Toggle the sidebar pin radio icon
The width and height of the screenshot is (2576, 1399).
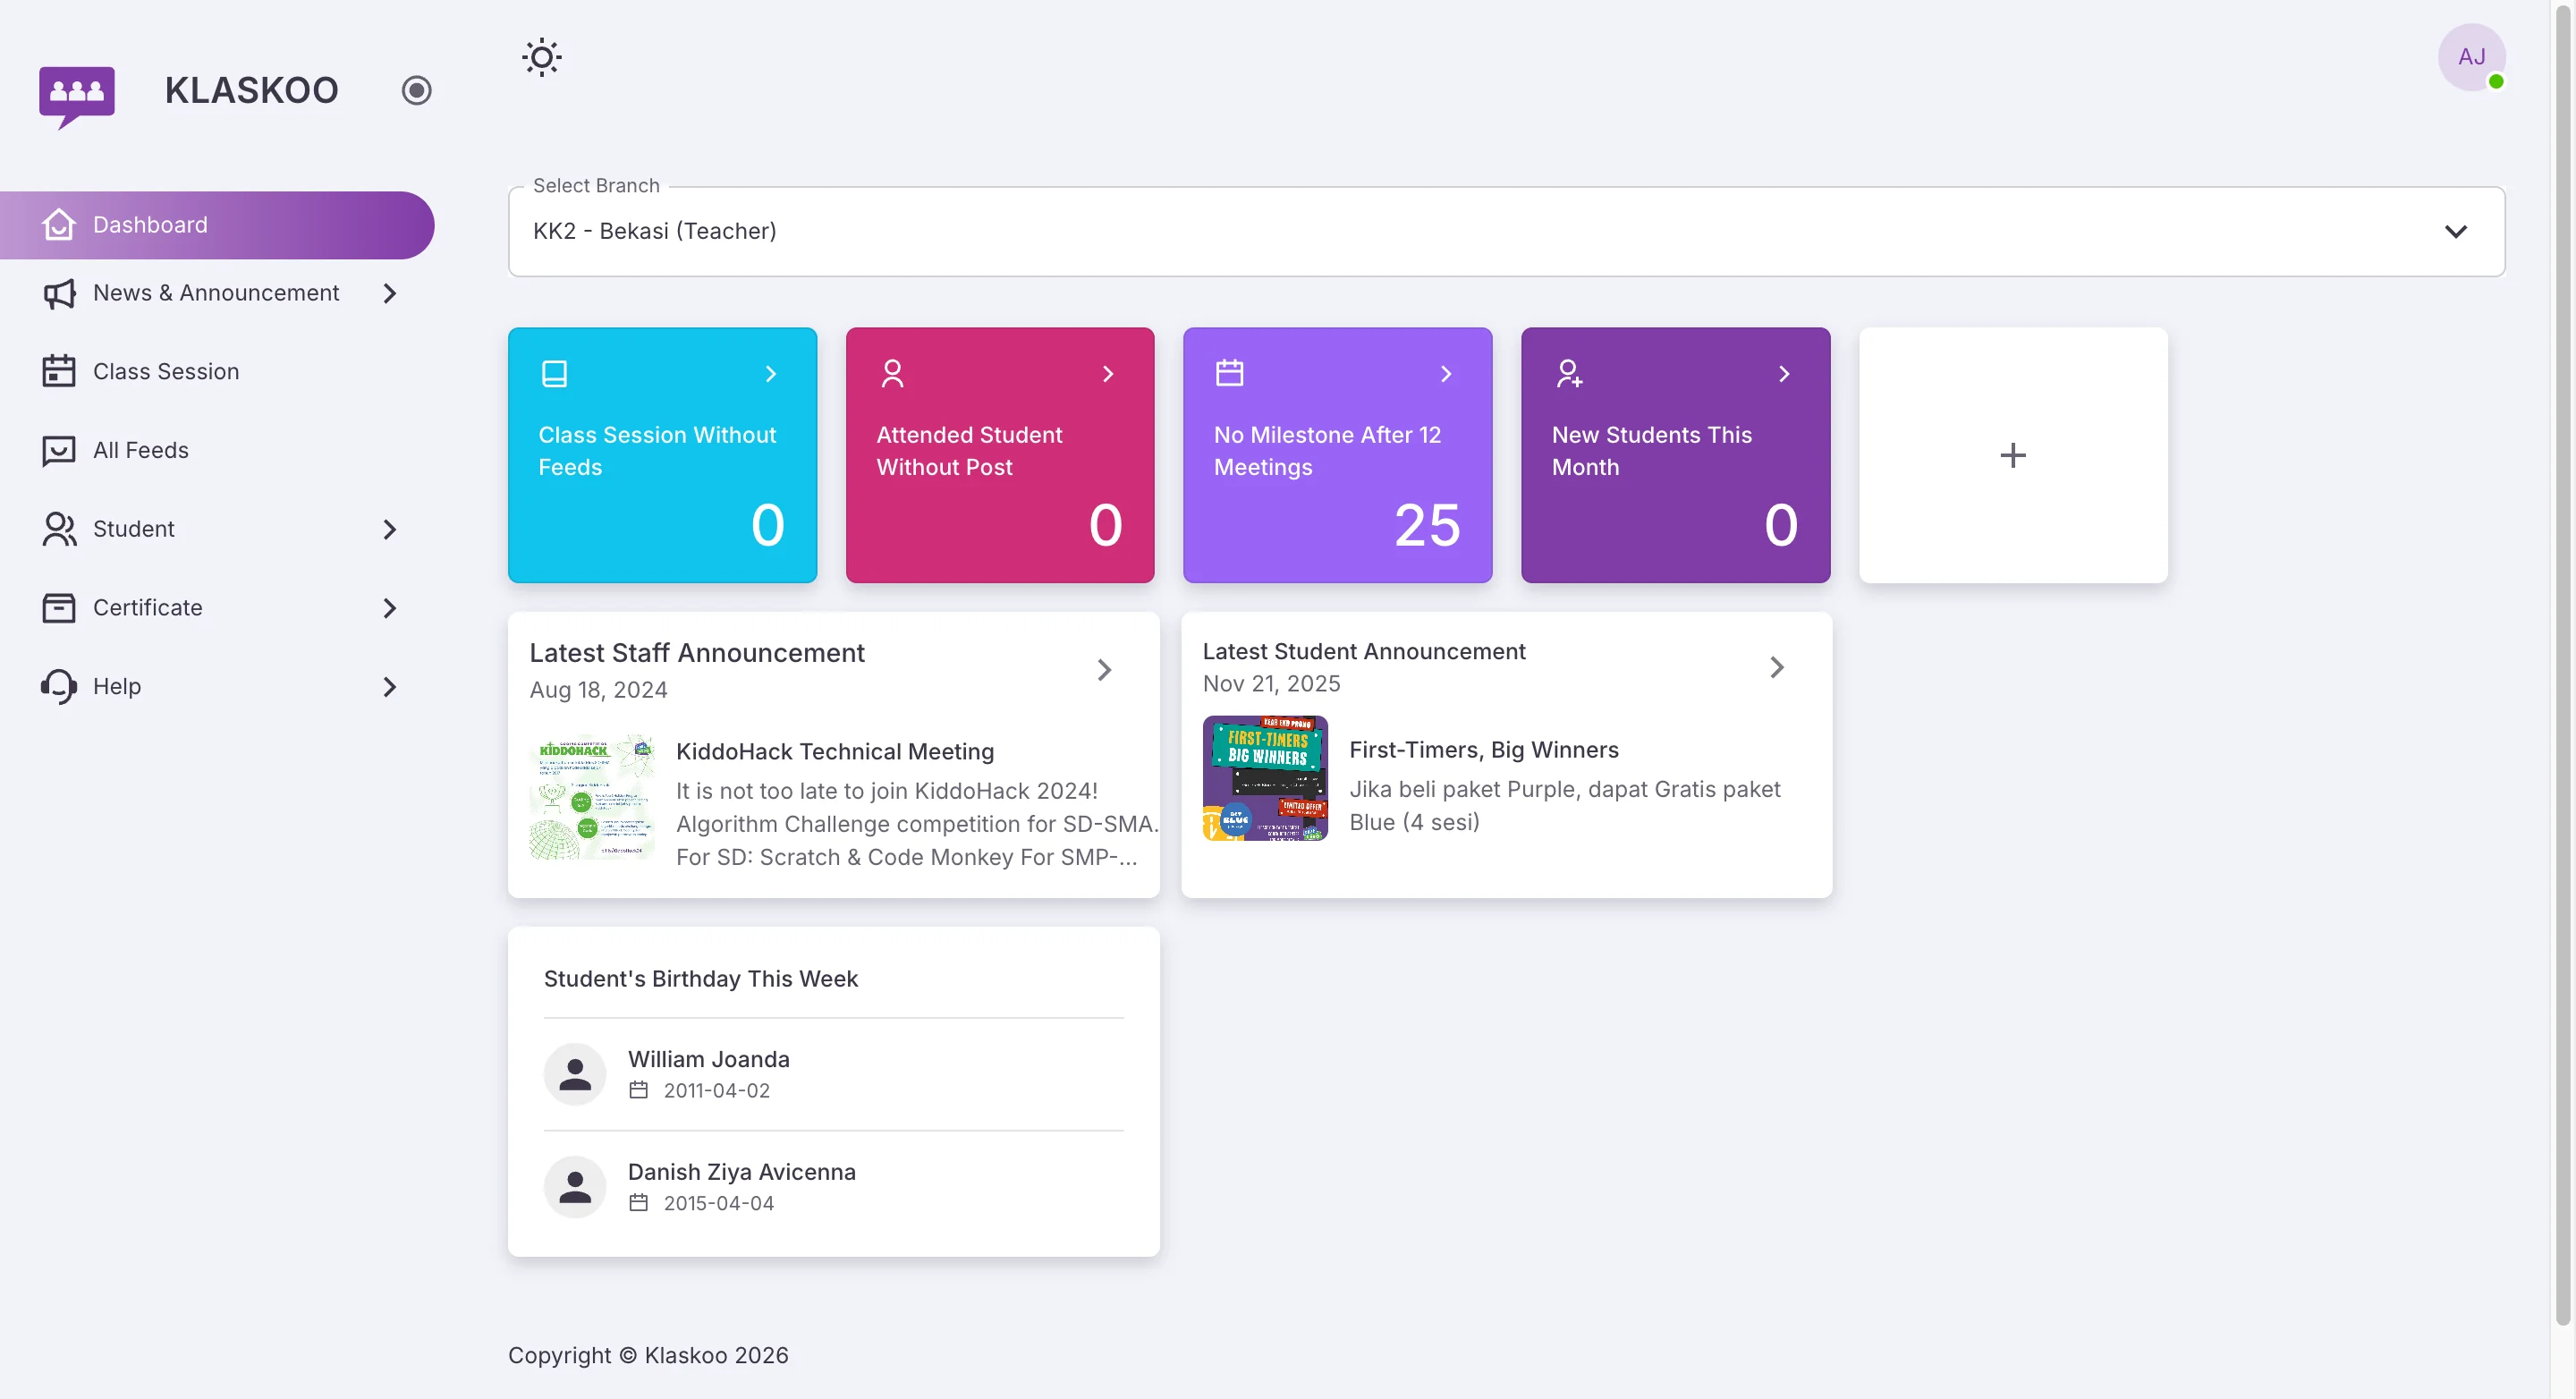click(x=416, y=90)
